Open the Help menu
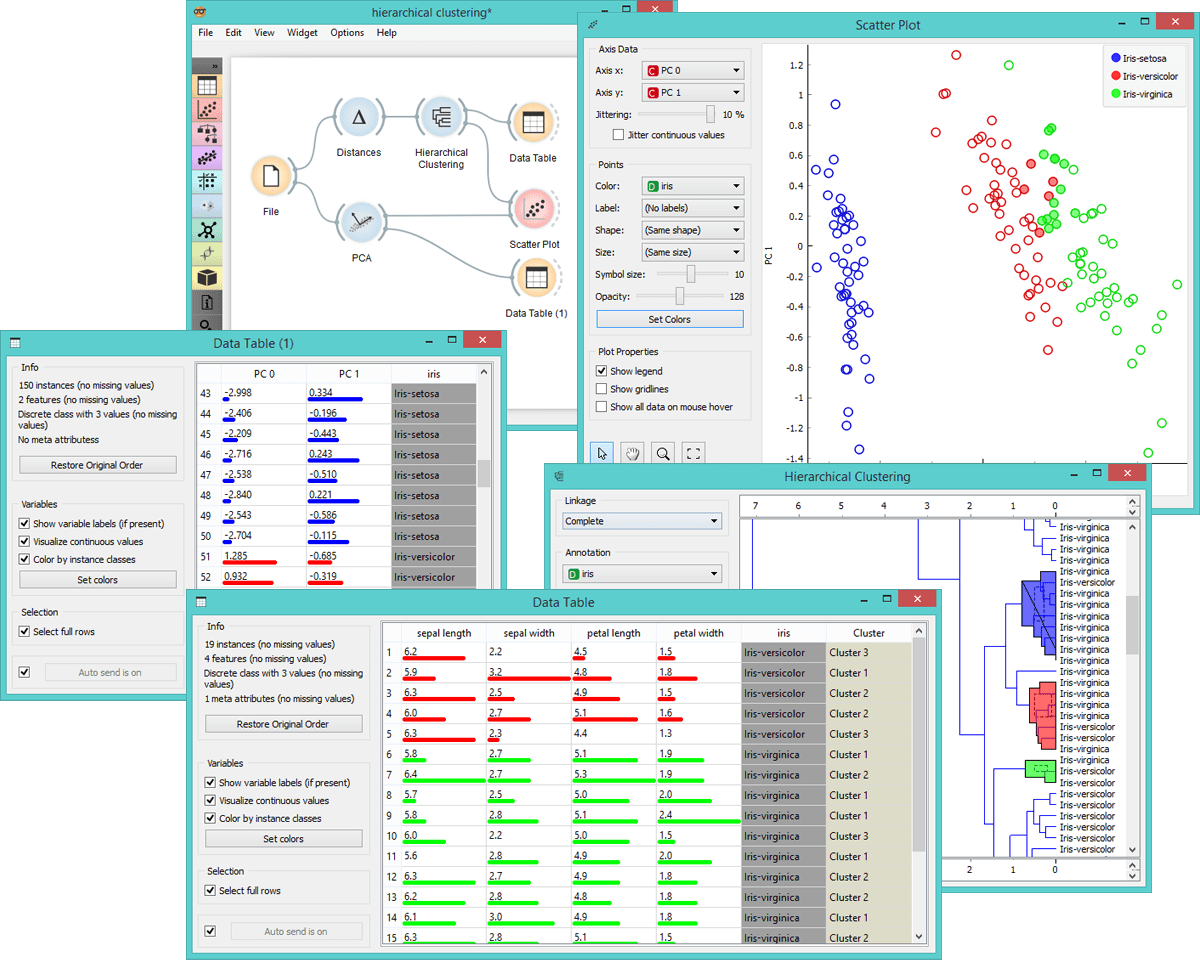 (386, 33)
